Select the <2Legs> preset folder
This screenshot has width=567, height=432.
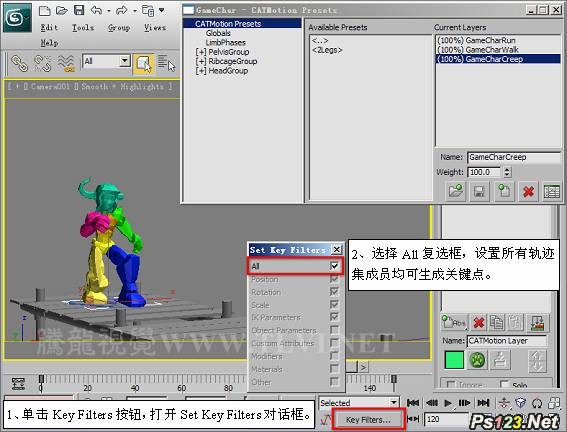[327, 50]
